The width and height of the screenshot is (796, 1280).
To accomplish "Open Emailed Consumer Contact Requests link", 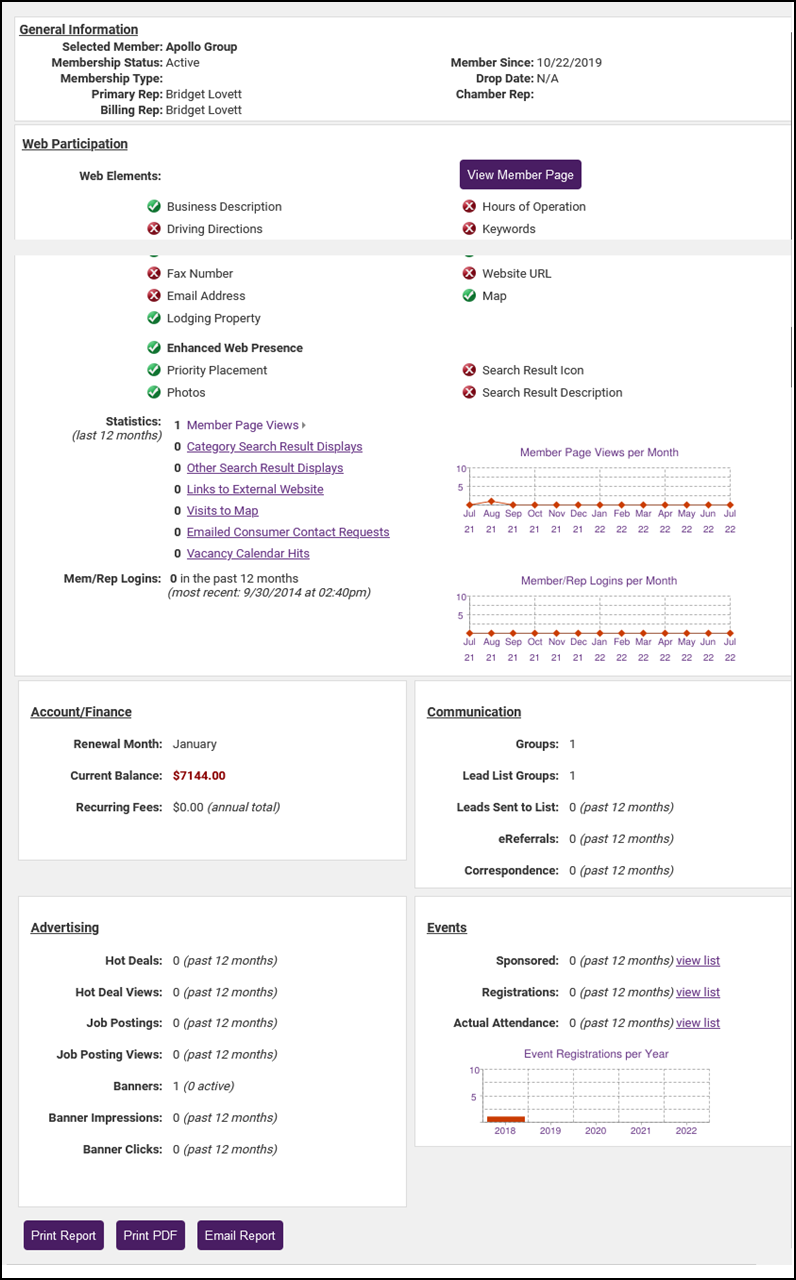I will [288, 532].
